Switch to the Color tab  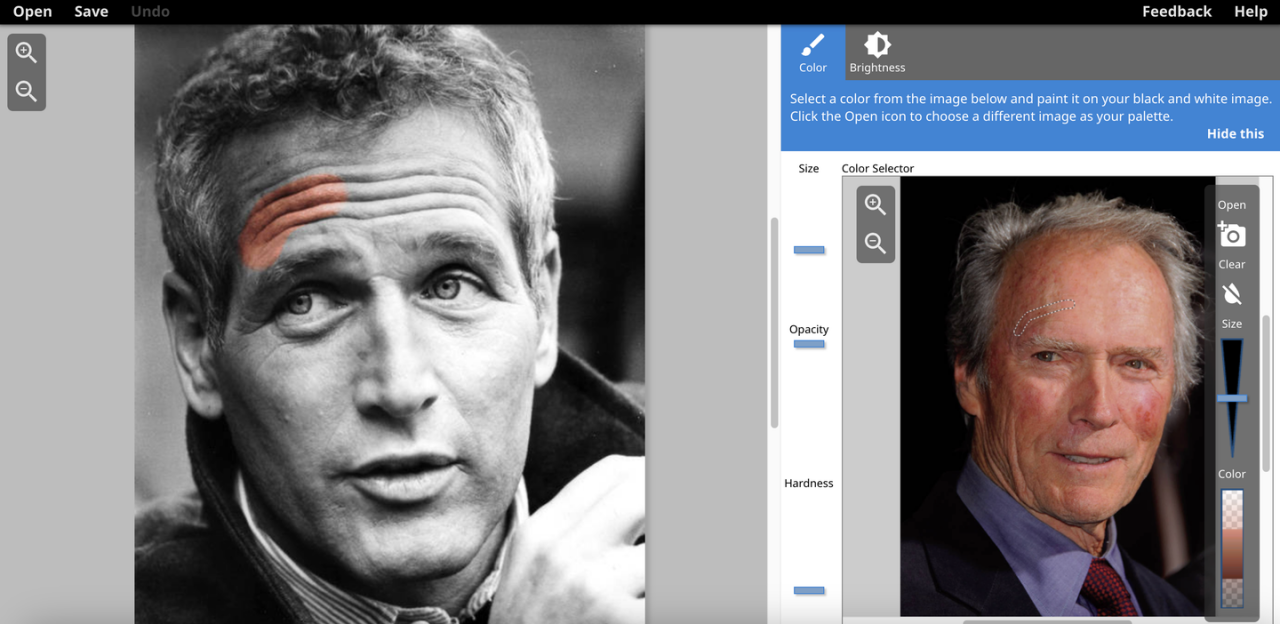(x=813, y=53)
